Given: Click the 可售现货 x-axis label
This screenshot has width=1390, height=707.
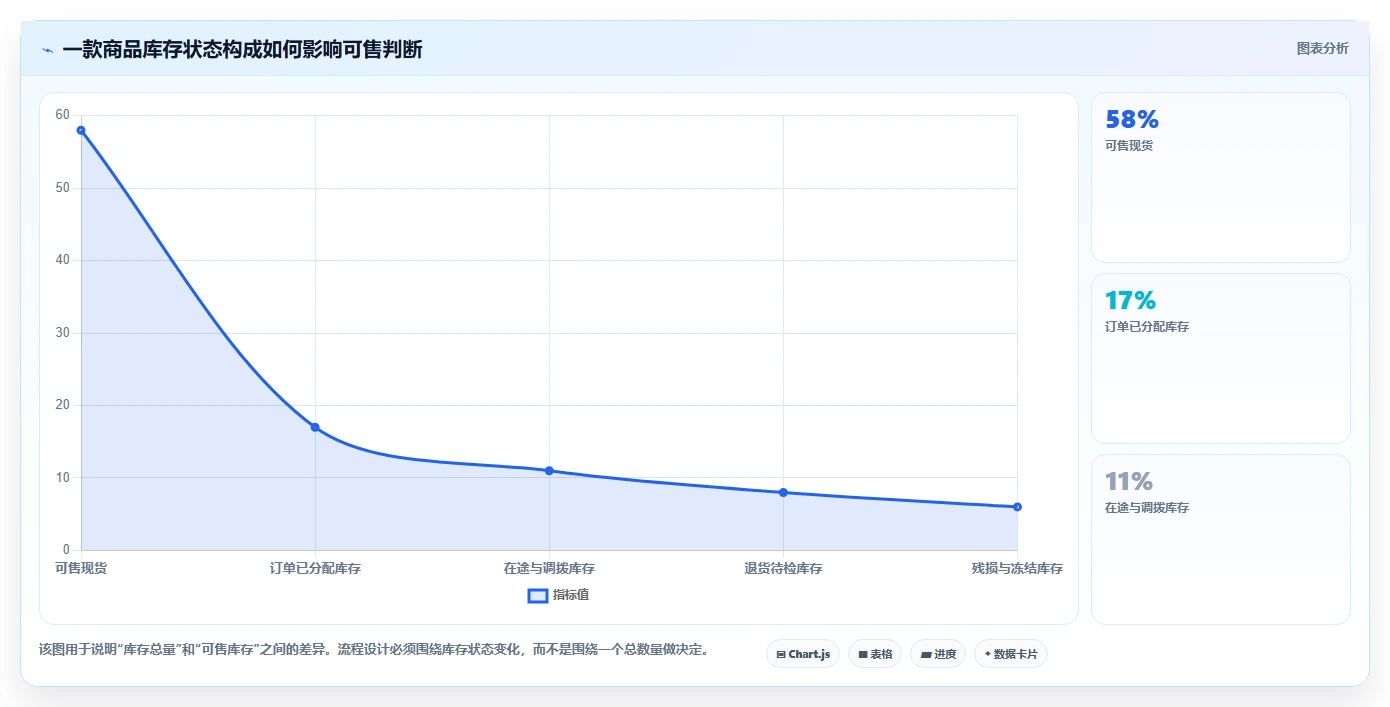Looking at the screenshot, I should pos(81,569).
